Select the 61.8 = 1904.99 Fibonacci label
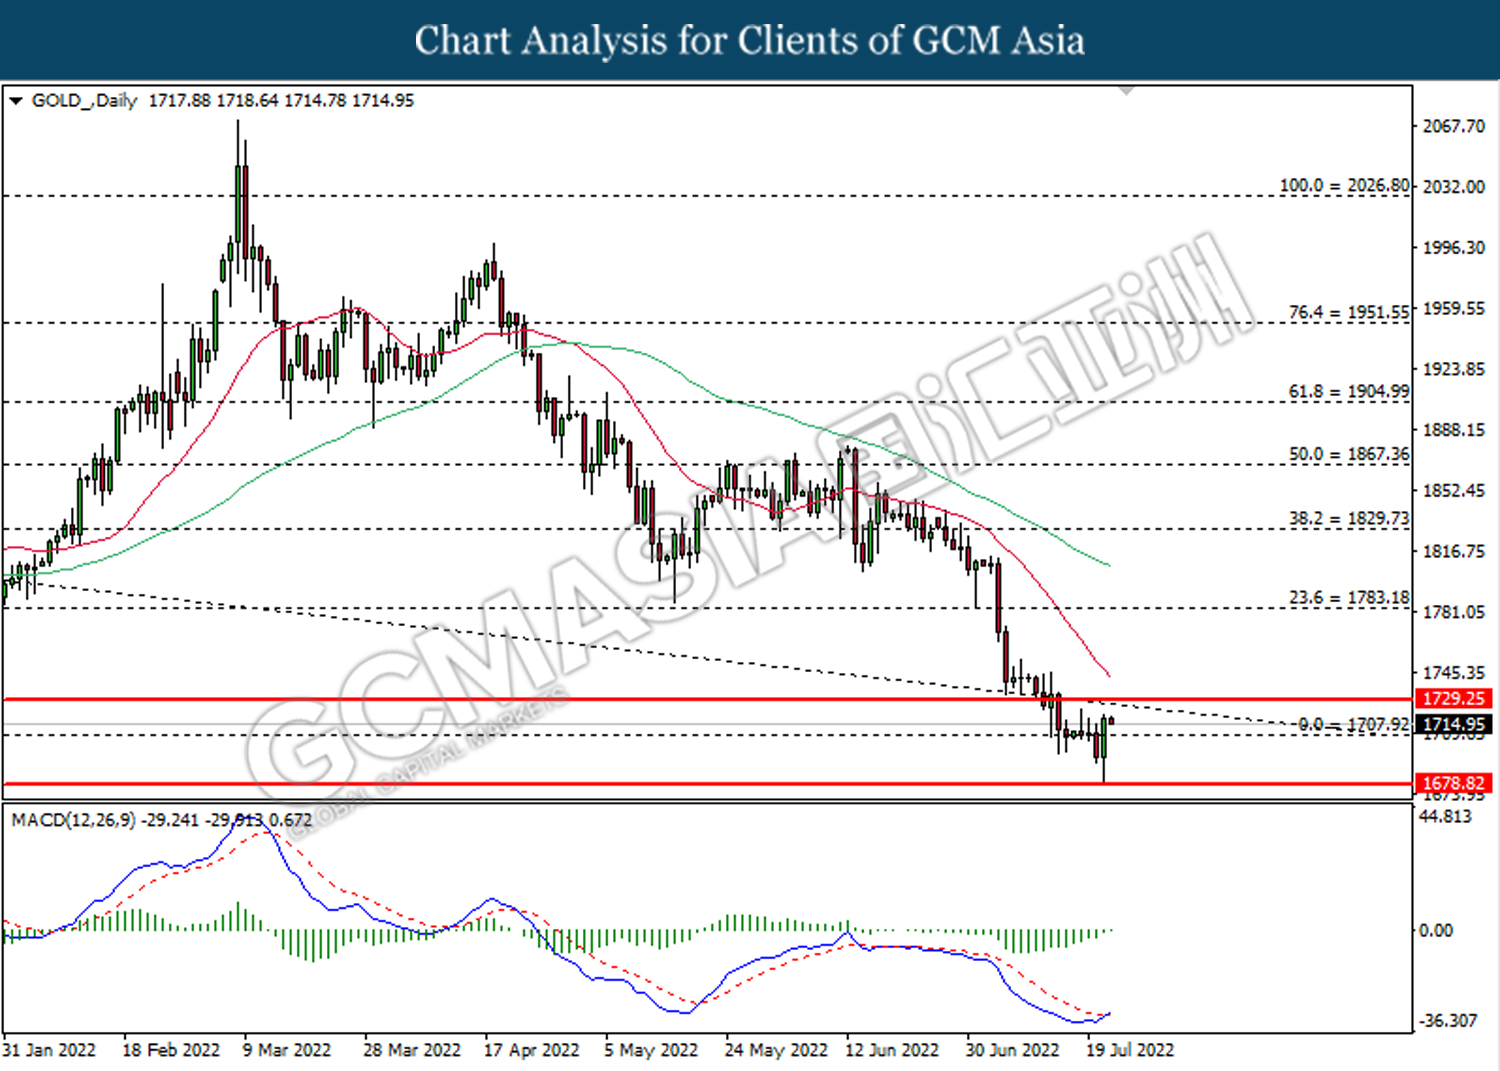The image size is (1500, 1071). click(1349, 391)
